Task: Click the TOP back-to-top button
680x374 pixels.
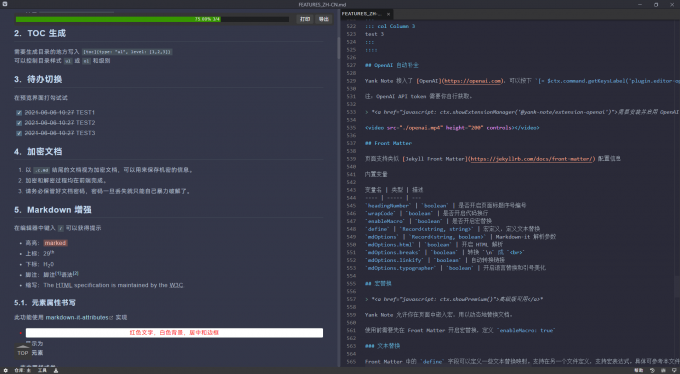Action: coord(23,351)
